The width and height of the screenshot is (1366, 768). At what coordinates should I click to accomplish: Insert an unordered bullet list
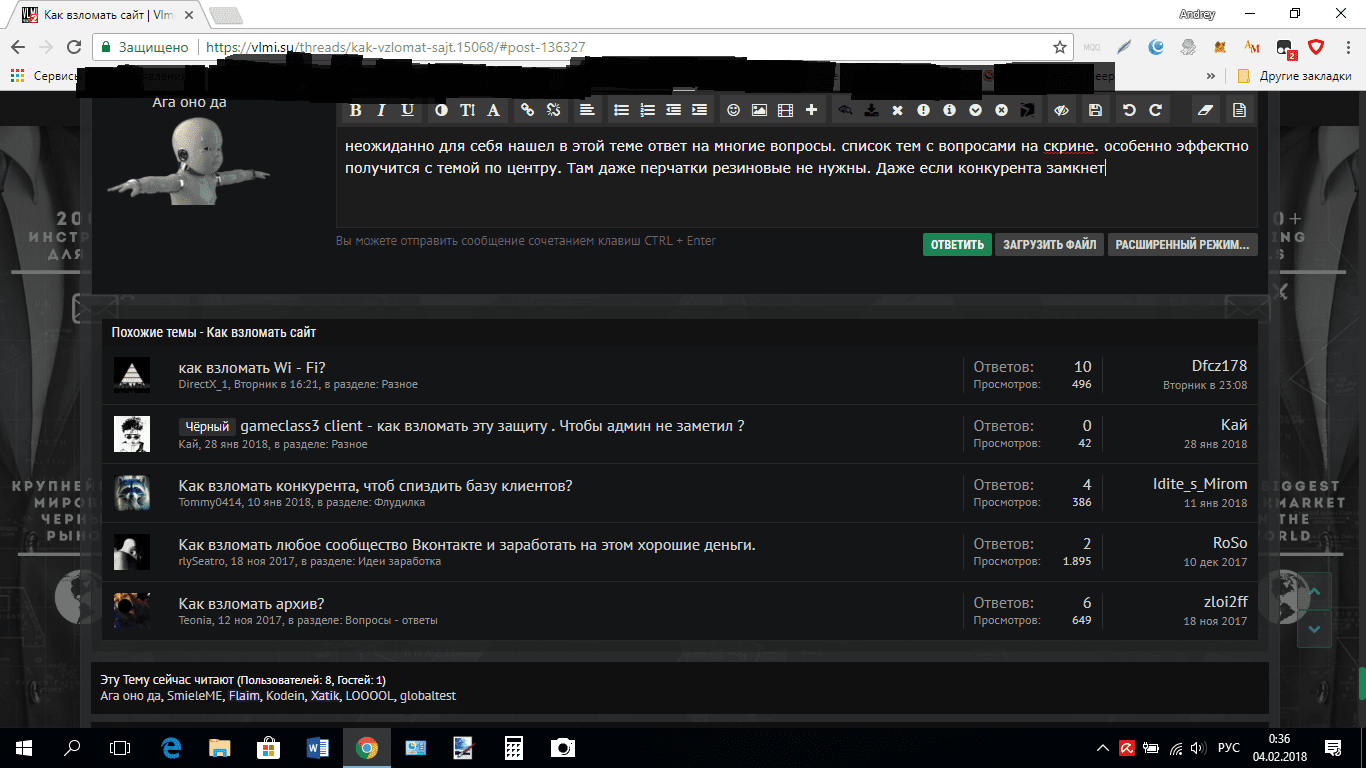pyautogui.click(x=621, y=110)
